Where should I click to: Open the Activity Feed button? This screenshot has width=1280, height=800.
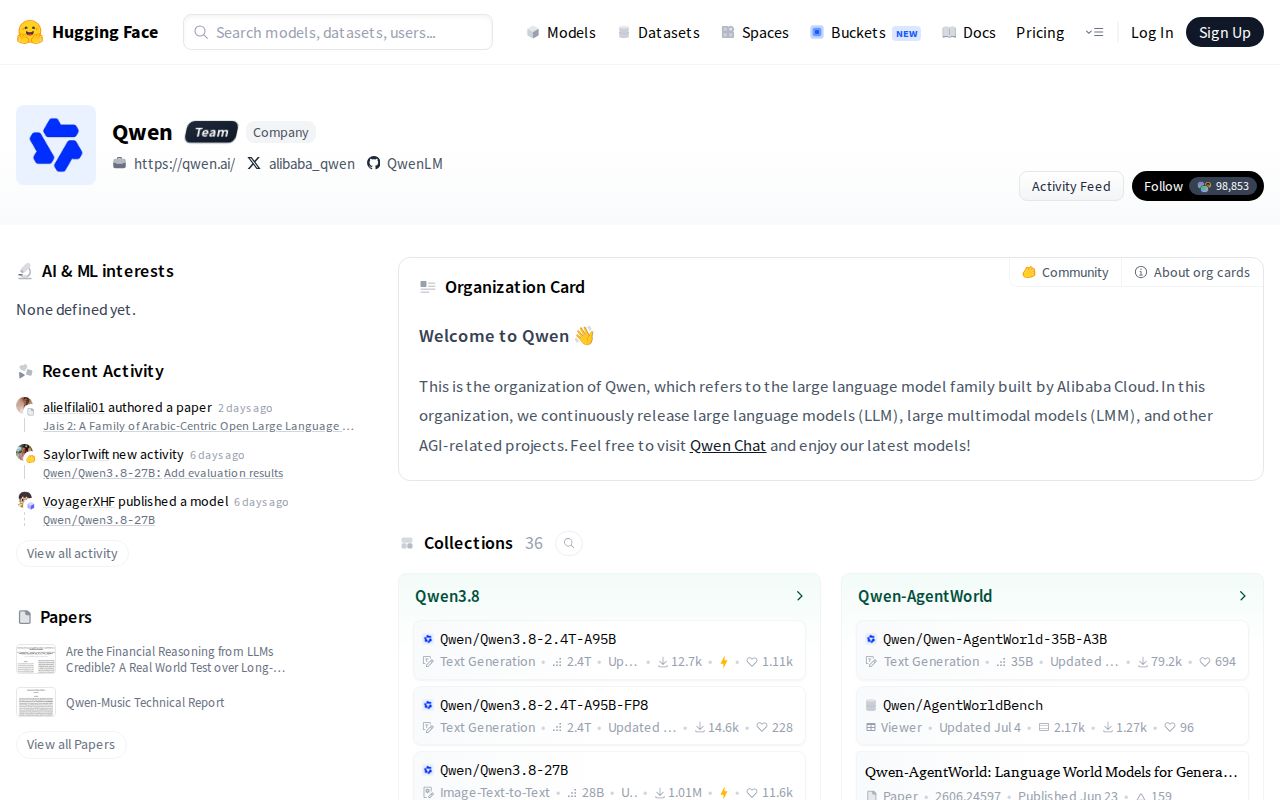[1071, 186]
